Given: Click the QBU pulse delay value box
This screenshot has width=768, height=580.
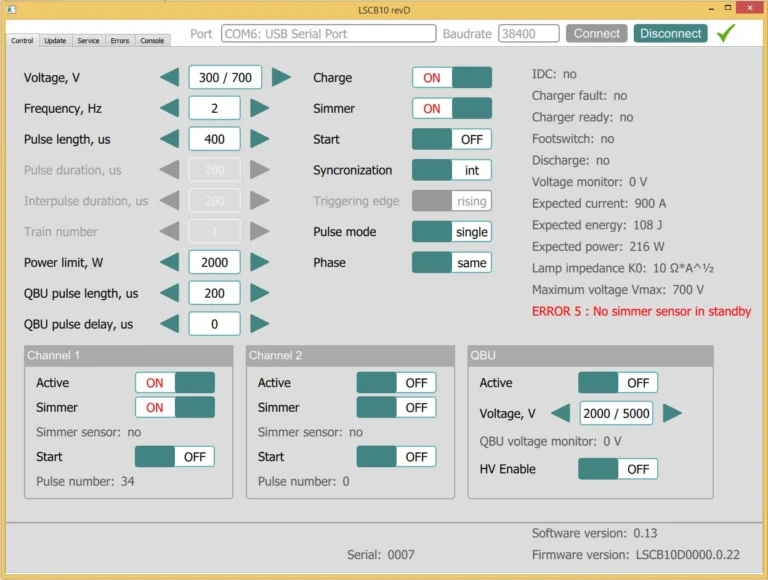Looking at the screenshot, I should [x=215, y=324].
